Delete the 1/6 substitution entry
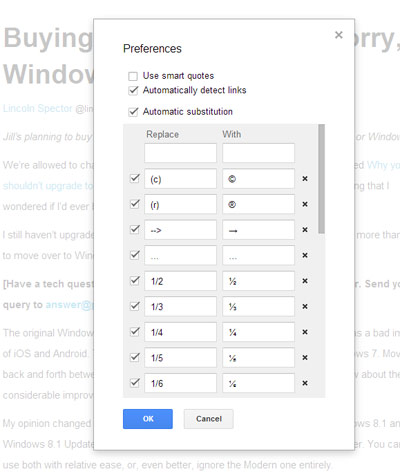This screenshot has width=400, height=476. 305,383
